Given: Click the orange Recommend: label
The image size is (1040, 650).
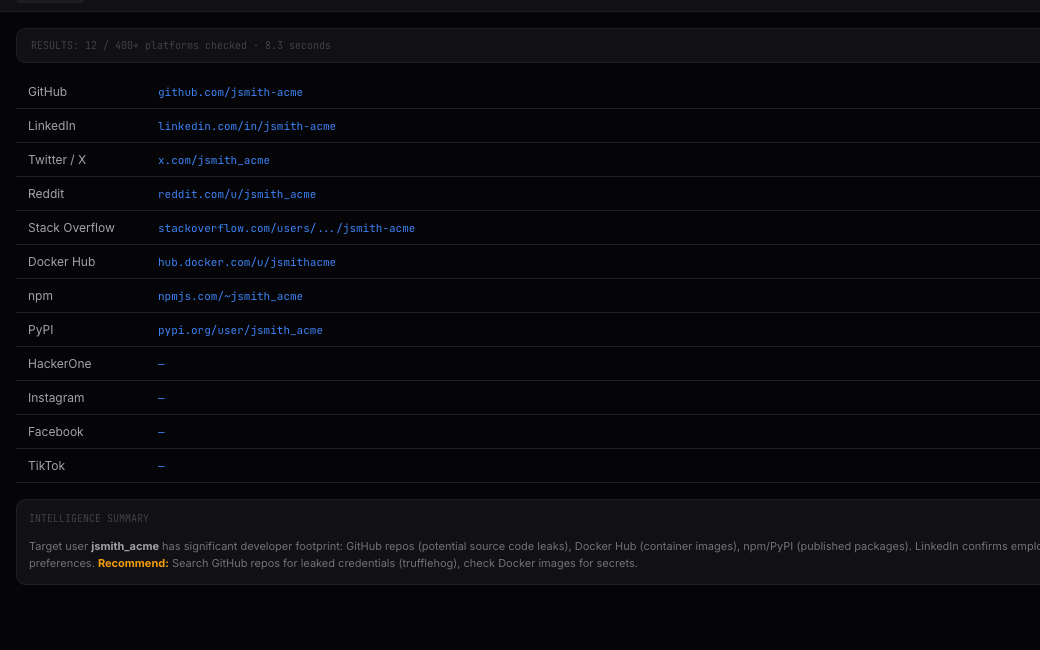Looking at the screenshot, I should tap(133, 563).
